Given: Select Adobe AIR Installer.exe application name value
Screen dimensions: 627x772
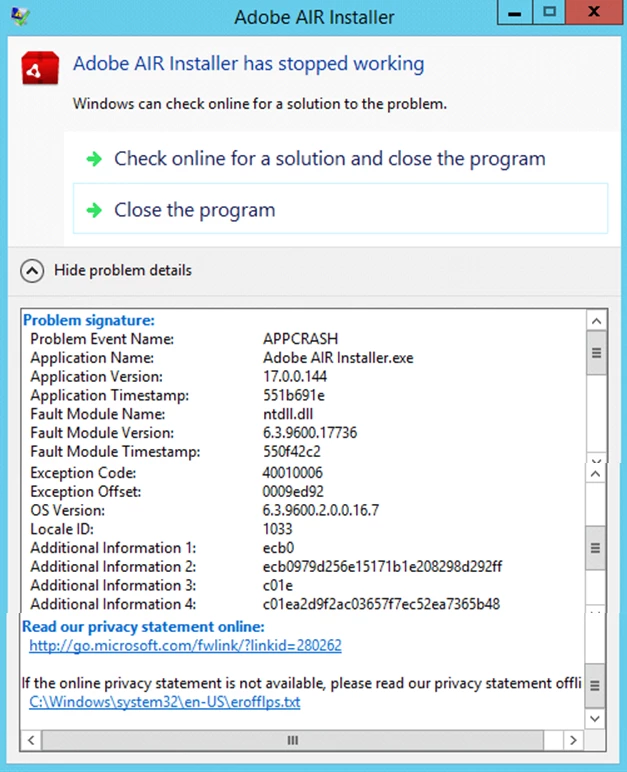Looking at the screenshot, I should 338,357.
